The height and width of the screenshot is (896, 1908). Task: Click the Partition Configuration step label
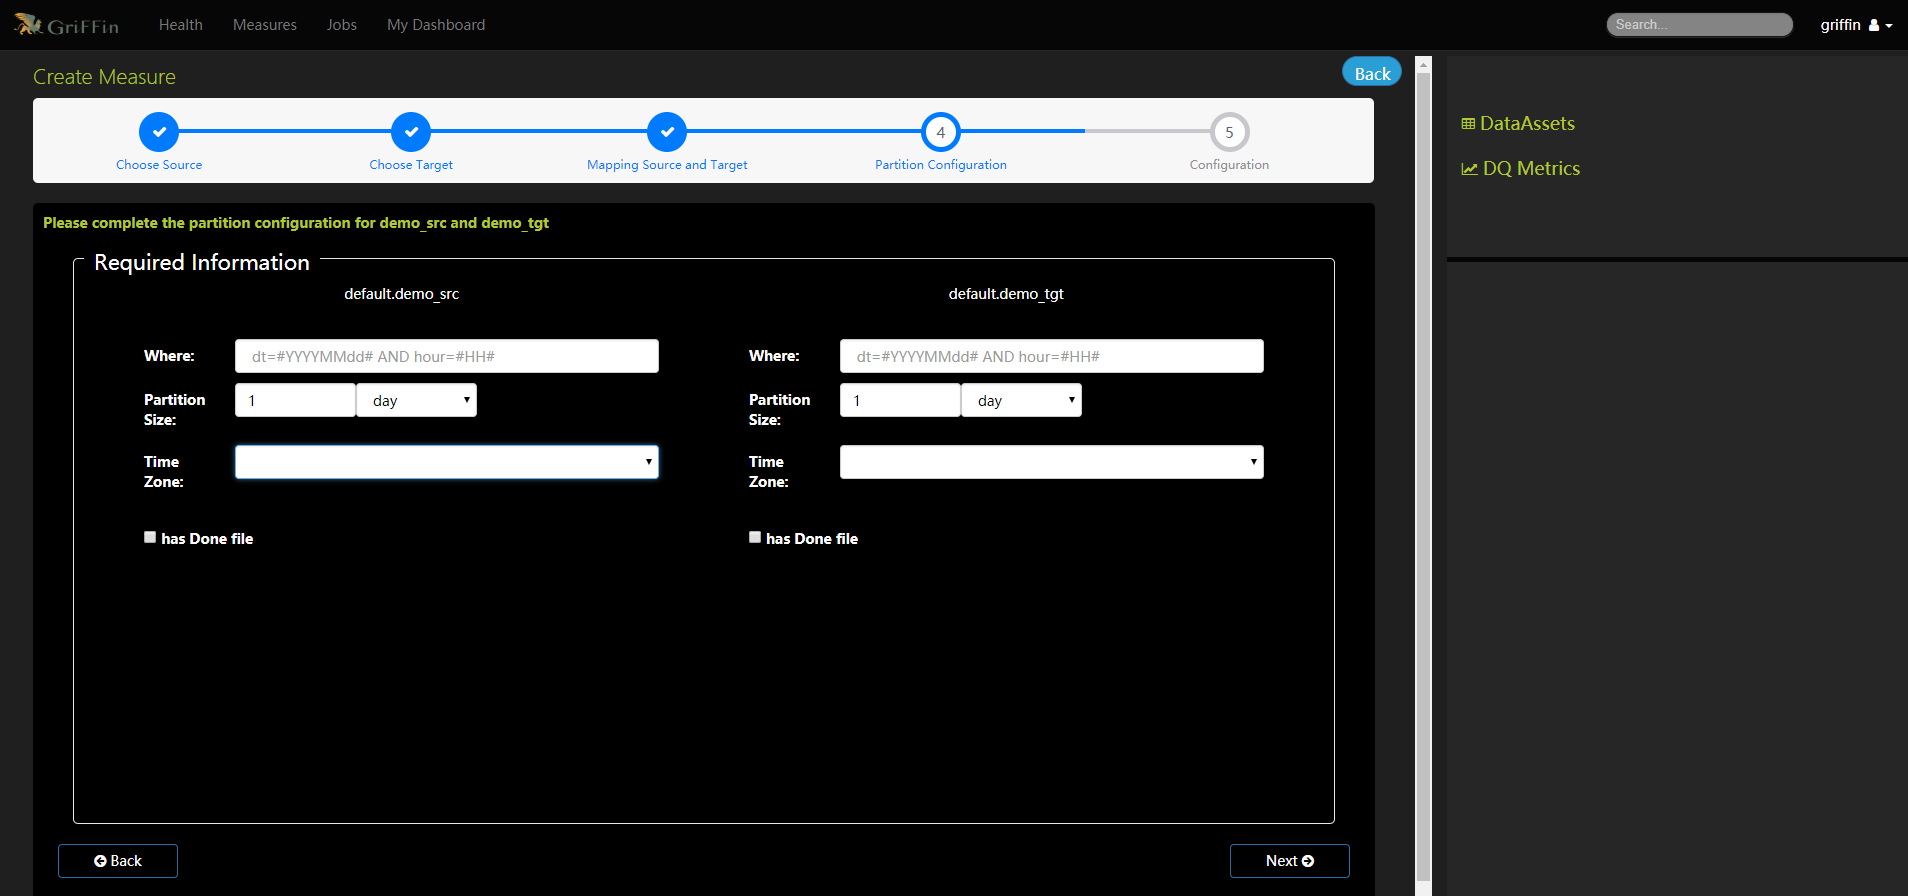click(x=941, y=165)
